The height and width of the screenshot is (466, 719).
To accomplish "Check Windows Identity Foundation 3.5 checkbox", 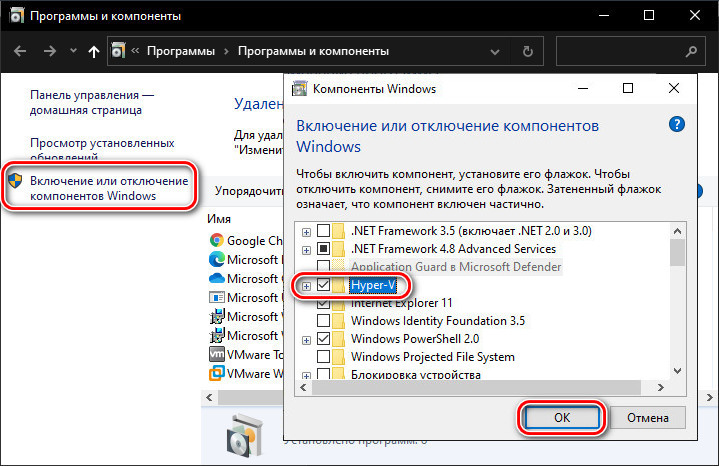I will pyautogui.click(x=323, y=320).
